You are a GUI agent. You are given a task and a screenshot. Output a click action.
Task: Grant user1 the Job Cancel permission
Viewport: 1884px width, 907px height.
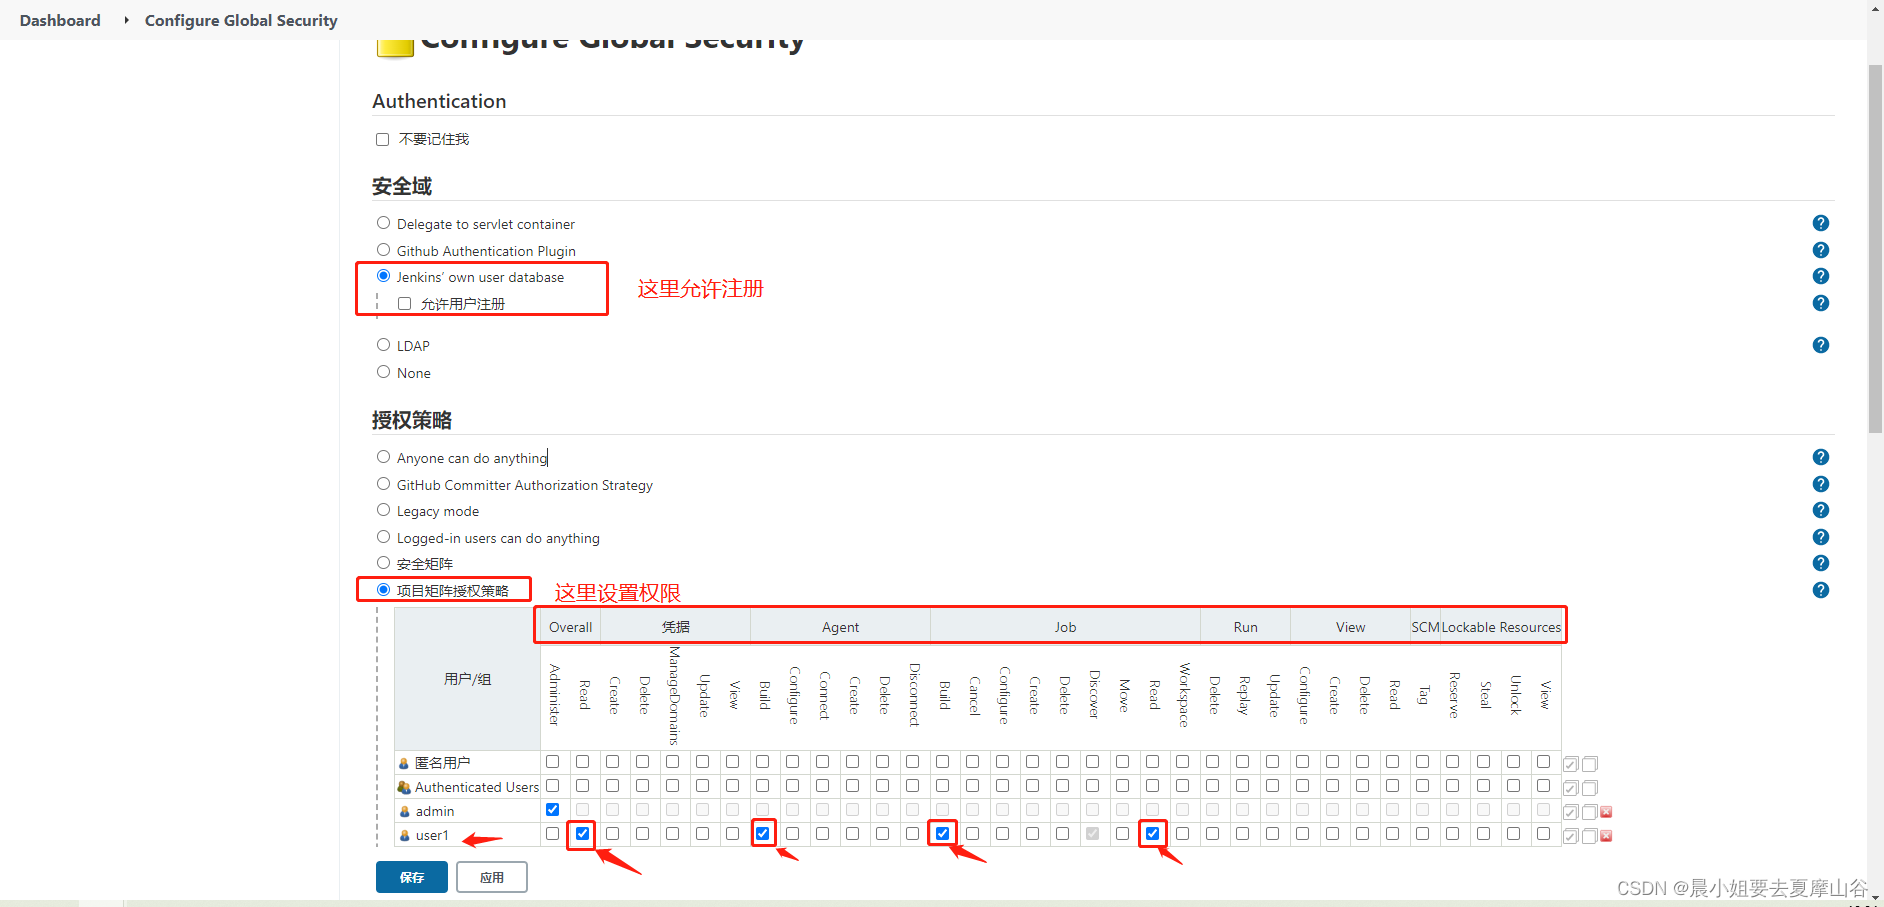pyautogui.click(x=972, y=834)
